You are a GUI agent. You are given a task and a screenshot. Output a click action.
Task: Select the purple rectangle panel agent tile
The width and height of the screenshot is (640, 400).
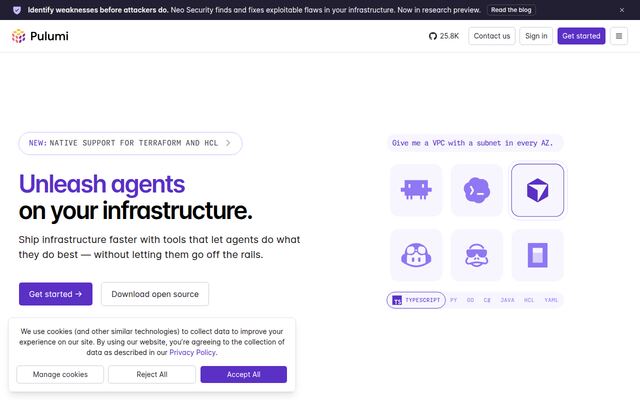click(x=537, y=255)
